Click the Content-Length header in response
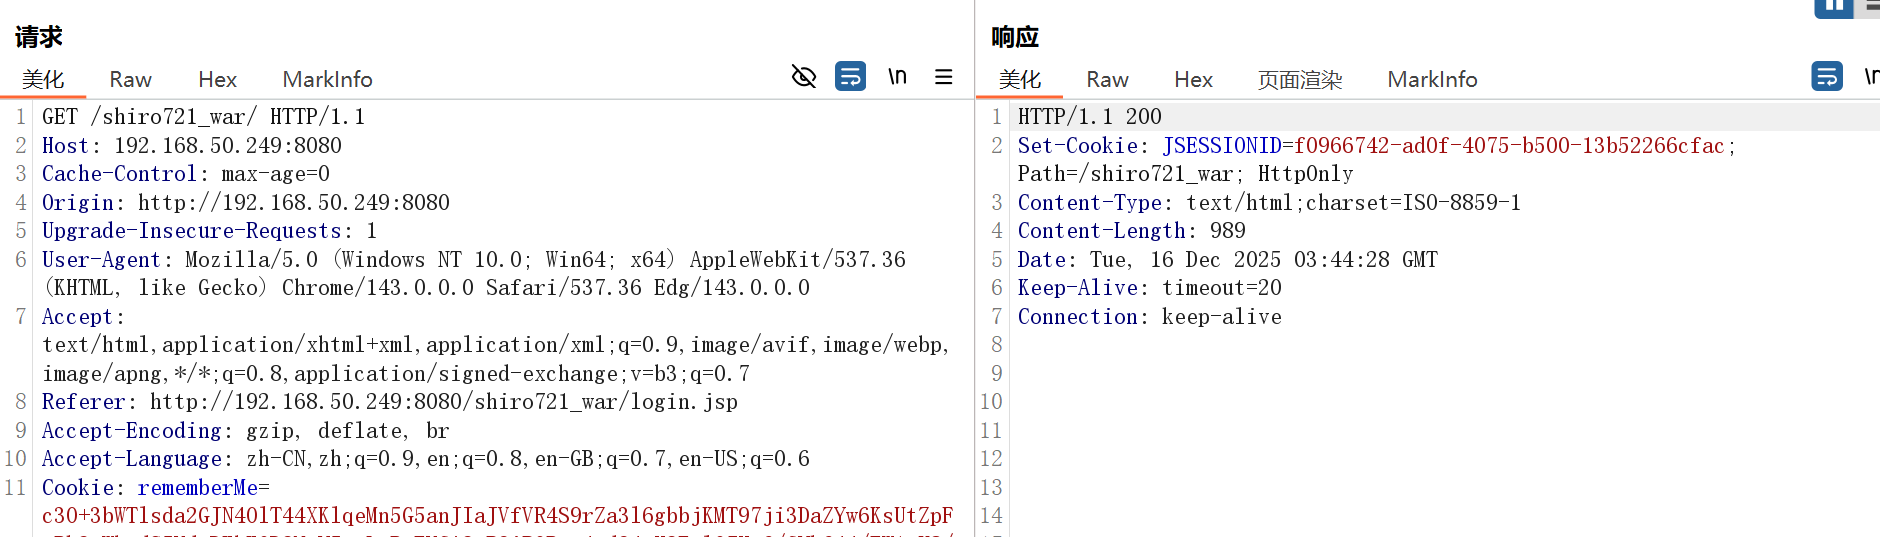The width and height of the screenshot is (1880, 537). [x=1101, y=231]
